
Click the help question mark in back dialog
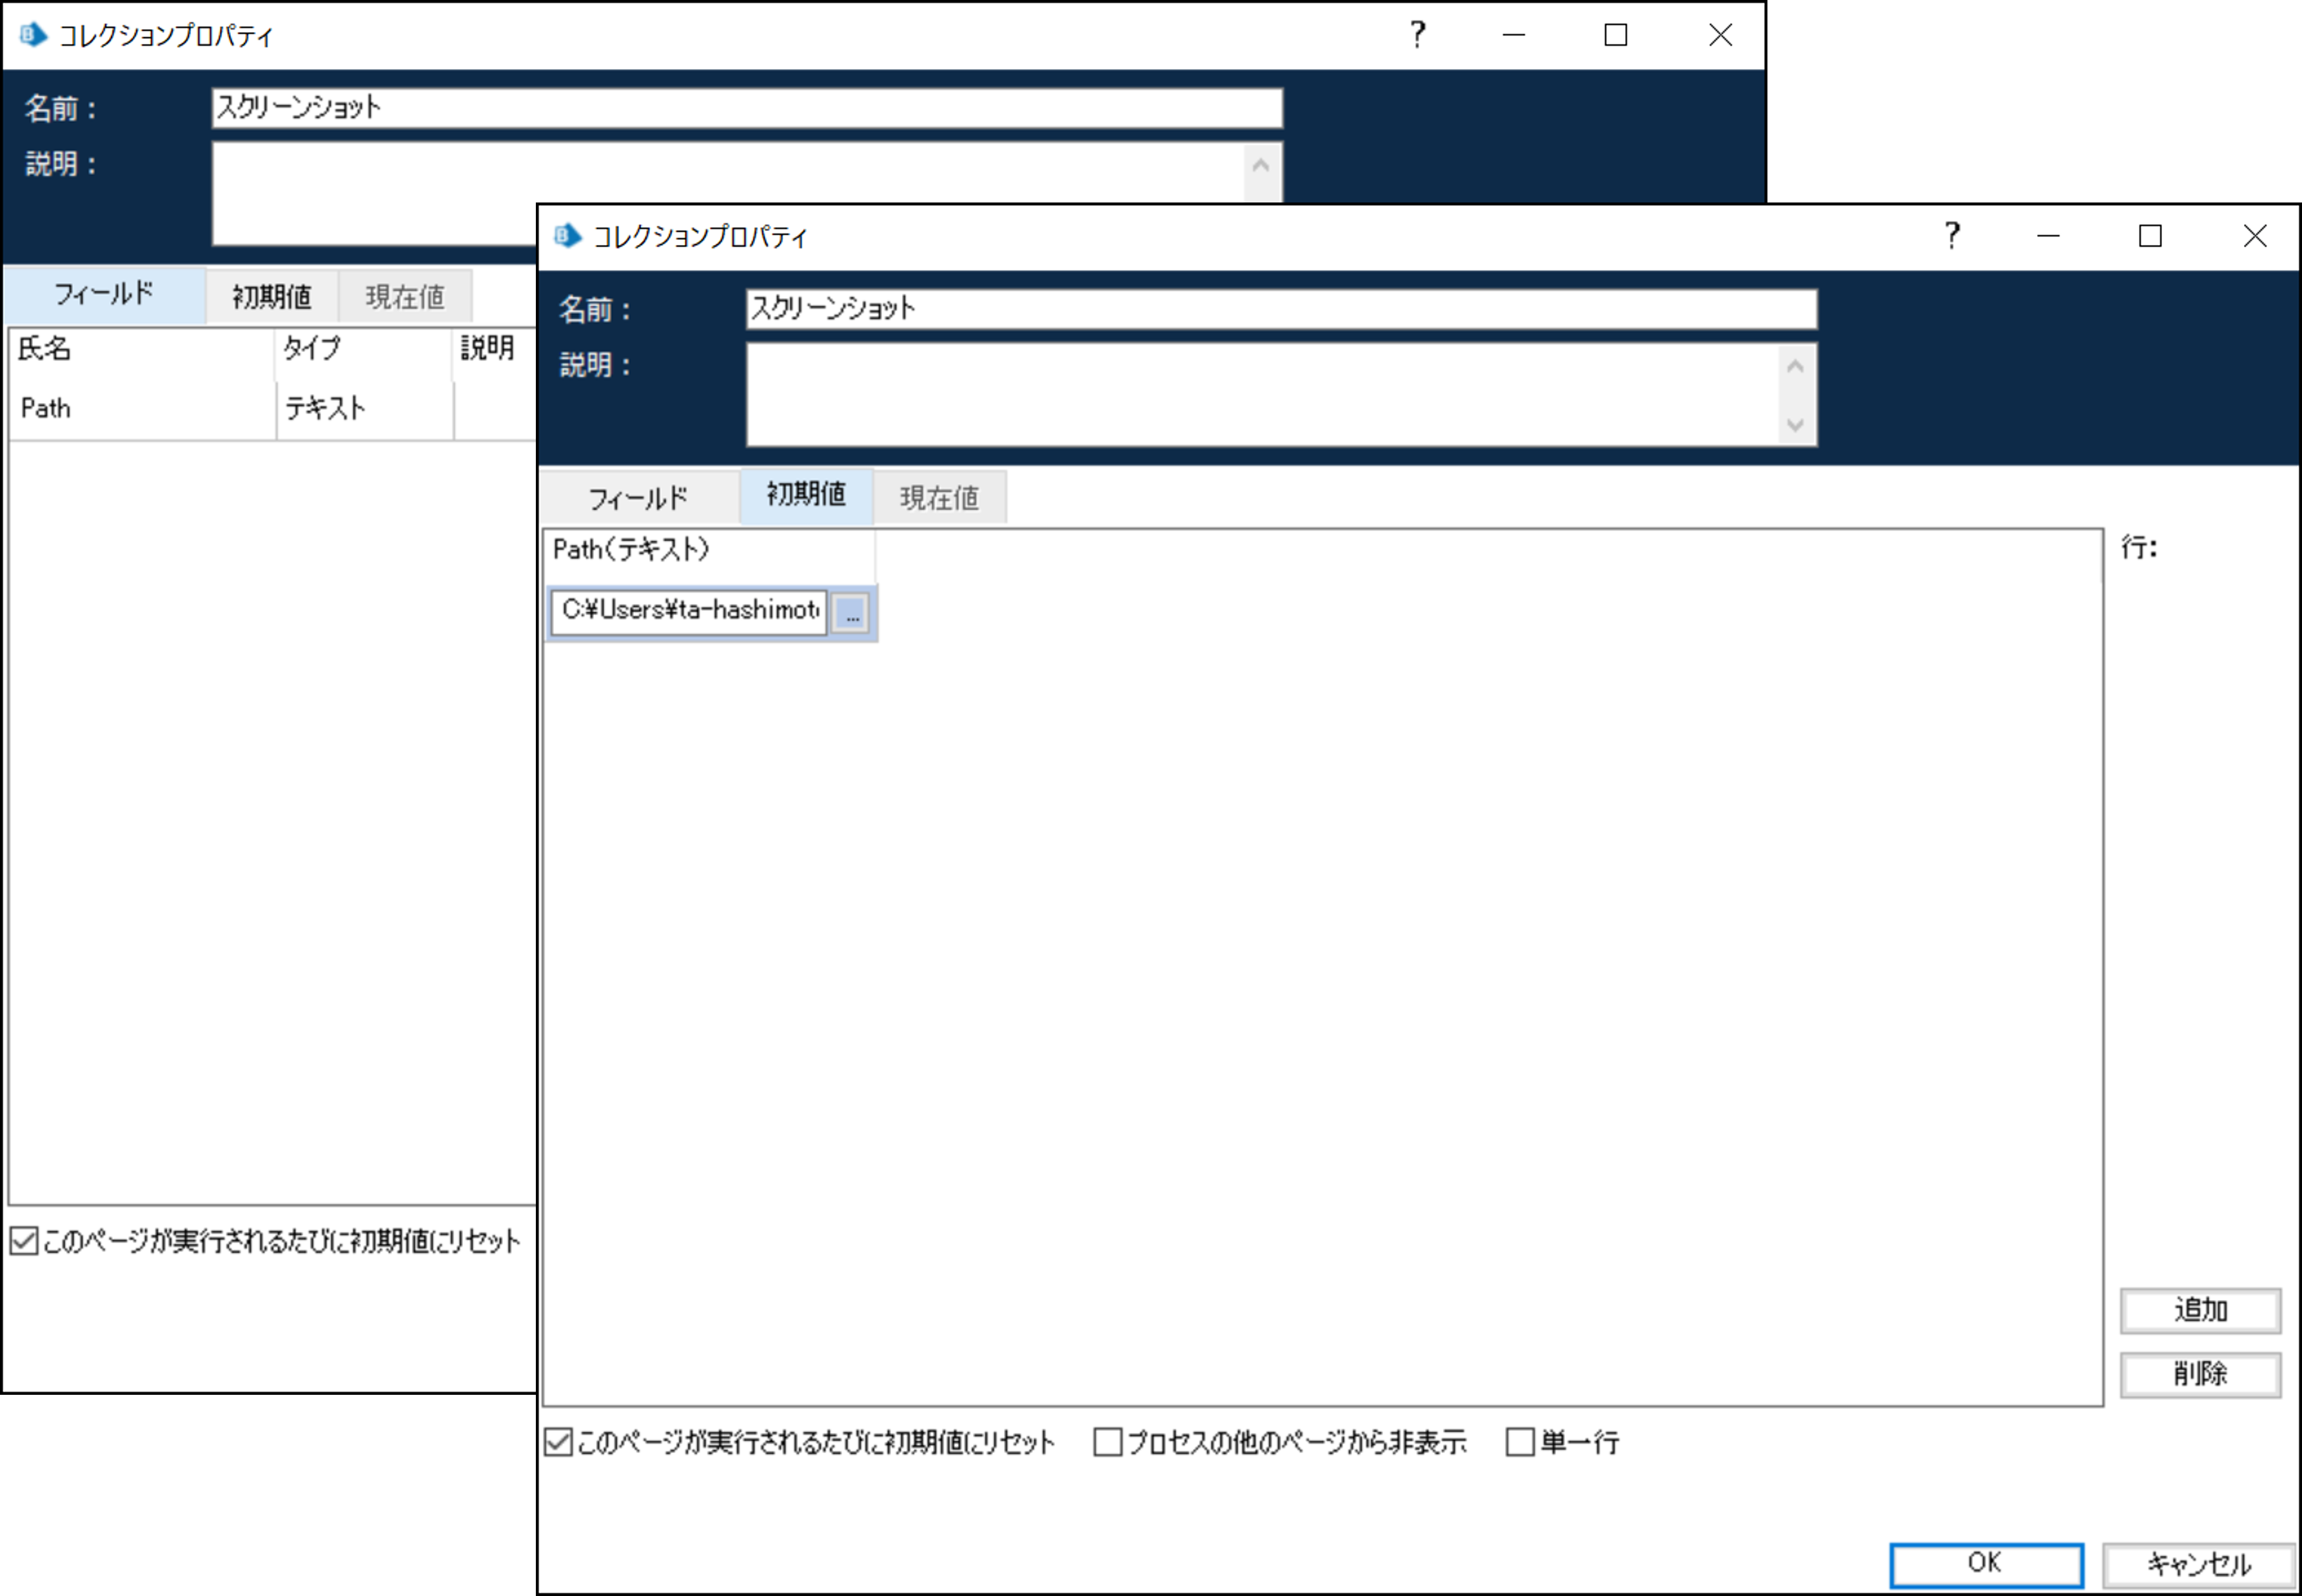[1417, 35]
